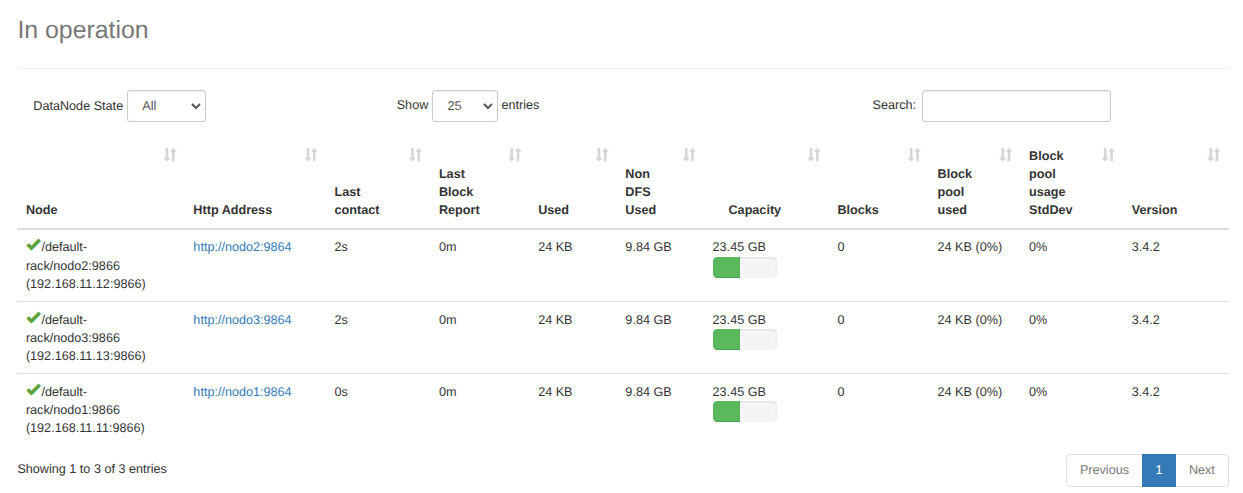The height and width of the screenshot is (493, 1243).
Task: Click the sort icon for Node column
Action: (x=170, y=155)
